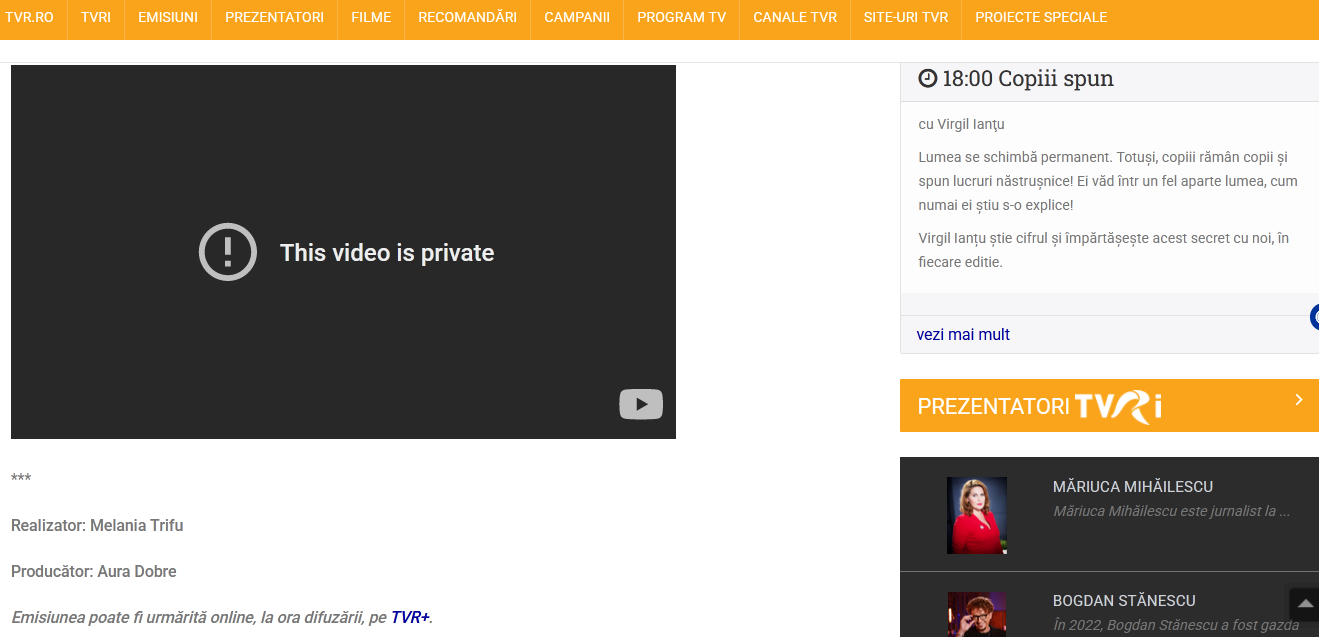Open the CANALE TVR menu

coord(795,17)
